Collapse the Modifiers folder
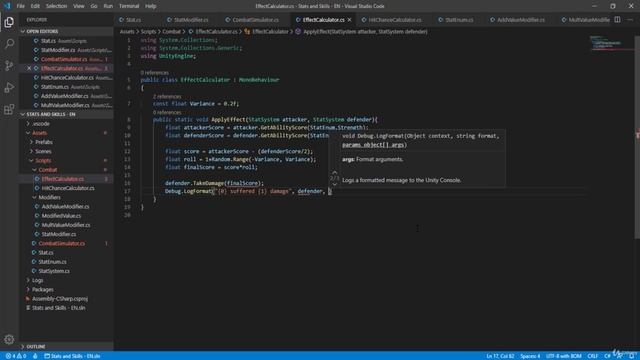 click(x=49, y=197)
